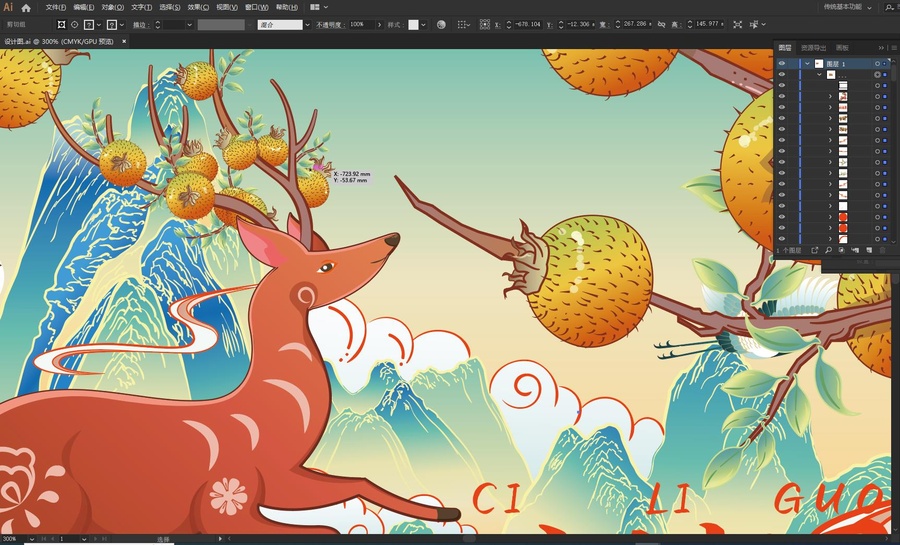
Task: Click the fill color question-mark box
Action: click(x=88, y=25)
